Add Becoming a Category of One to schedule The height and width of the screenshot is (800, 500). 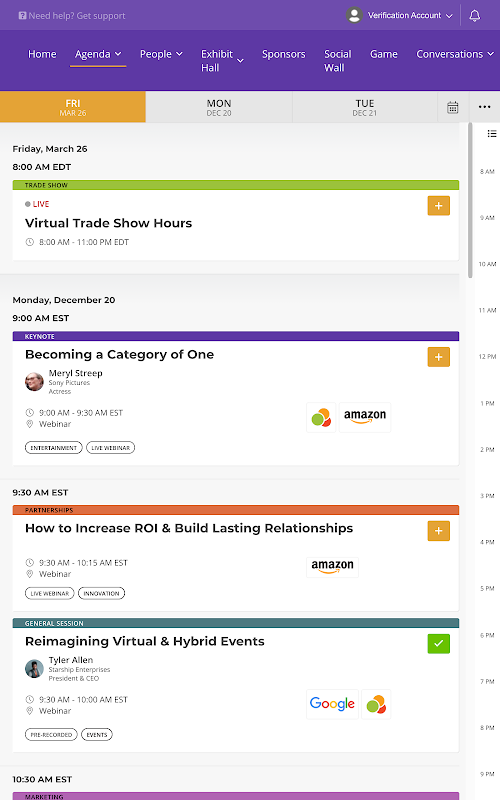click(x=438, y=357)
